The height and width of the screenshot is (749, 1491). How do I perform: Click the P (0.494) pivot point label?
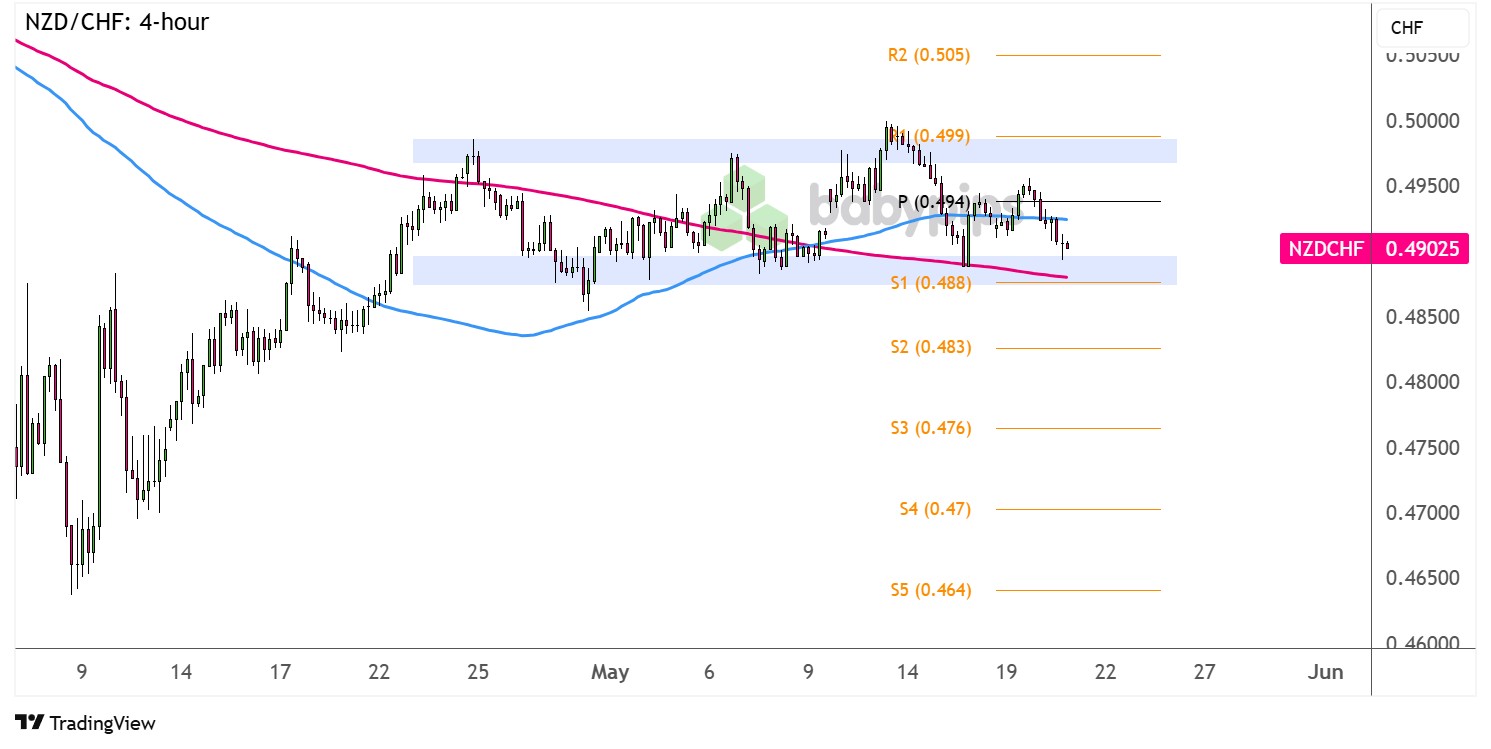point(932,202)
